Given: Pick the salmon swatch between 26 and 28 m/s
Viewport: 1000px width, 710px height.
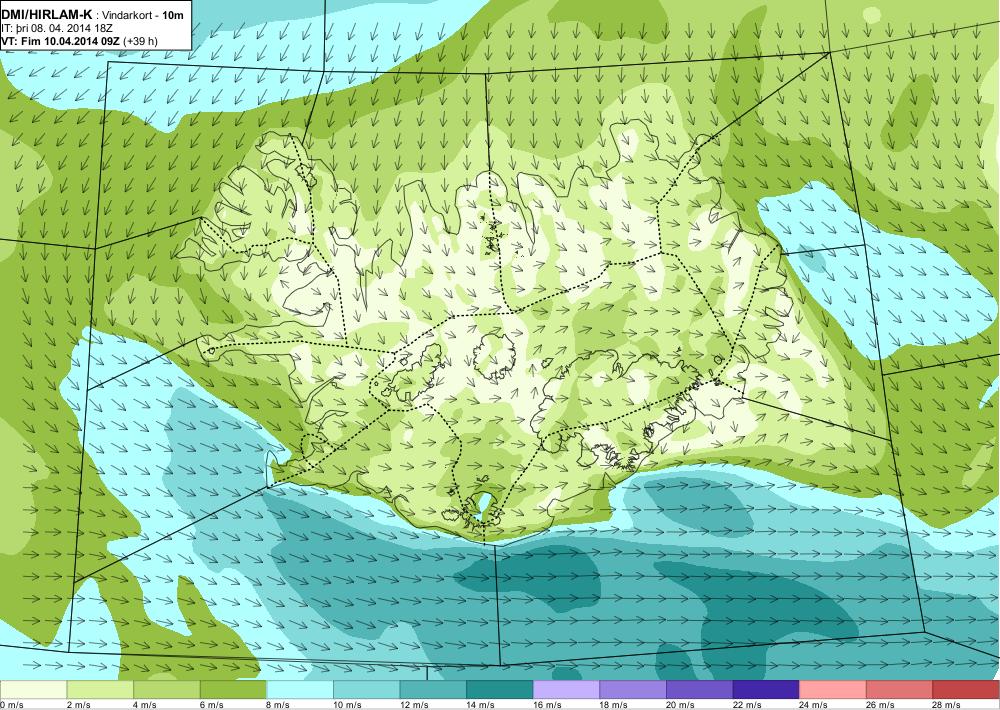Looking at the screenshot, I should tap(900, 690).
